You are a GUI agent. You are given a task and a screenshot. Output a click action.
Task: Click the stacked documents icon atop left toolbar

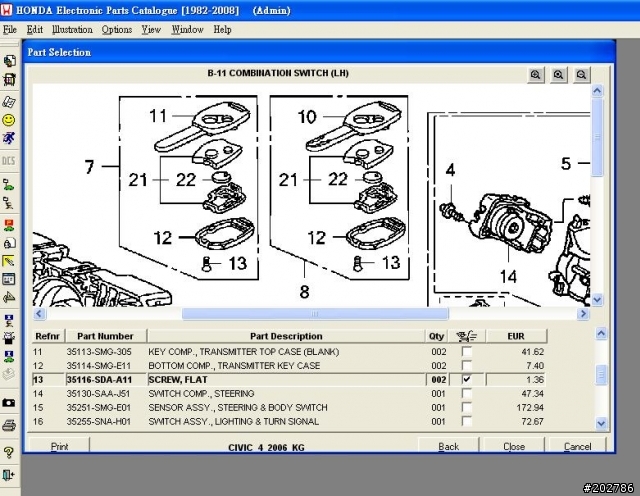9,61
